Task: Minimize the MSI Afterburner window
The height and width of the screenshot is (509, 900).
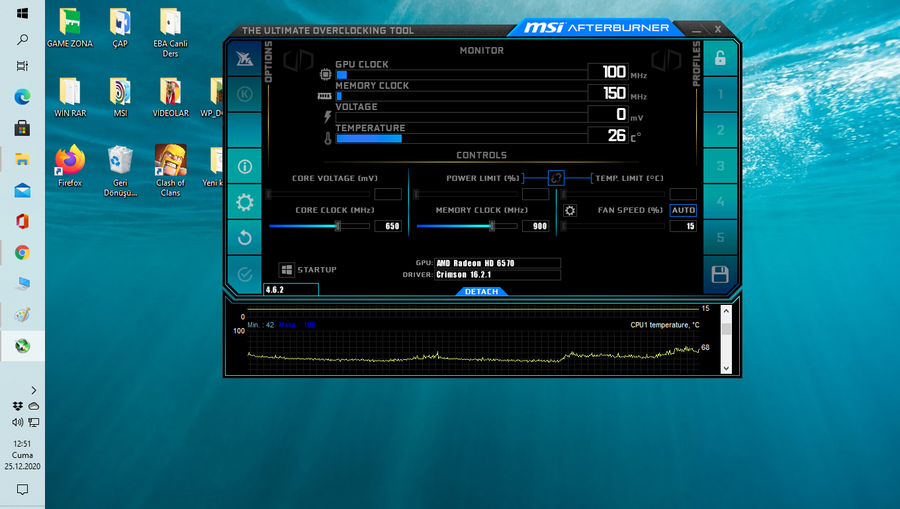Action: pyautogui.click(x=696, y=29)
